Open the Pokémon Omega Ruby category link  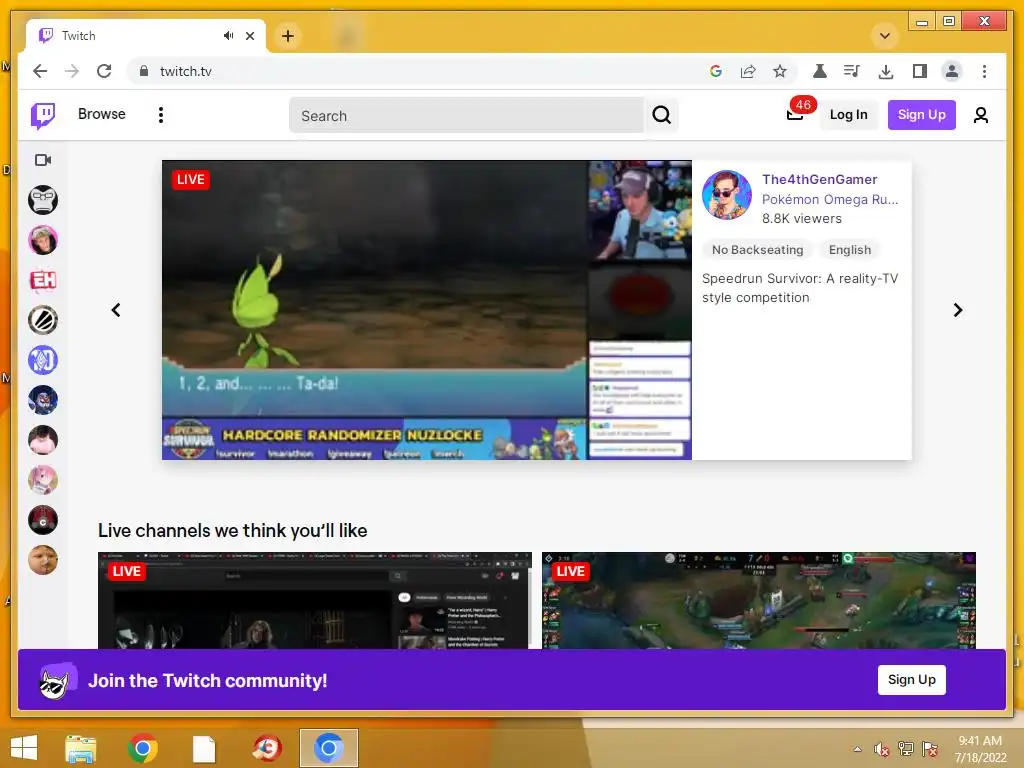830,200
